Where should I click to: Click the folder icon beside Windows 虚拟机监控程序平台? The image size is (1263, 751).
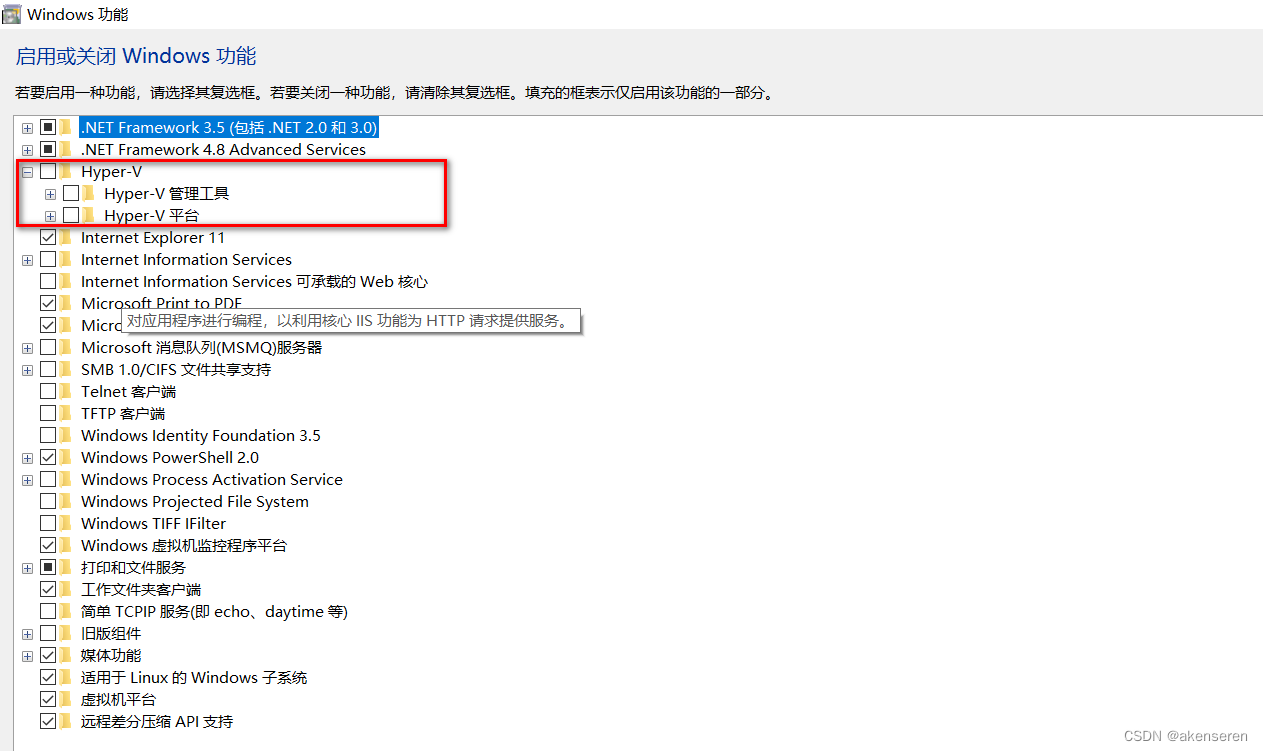(66, 546)
